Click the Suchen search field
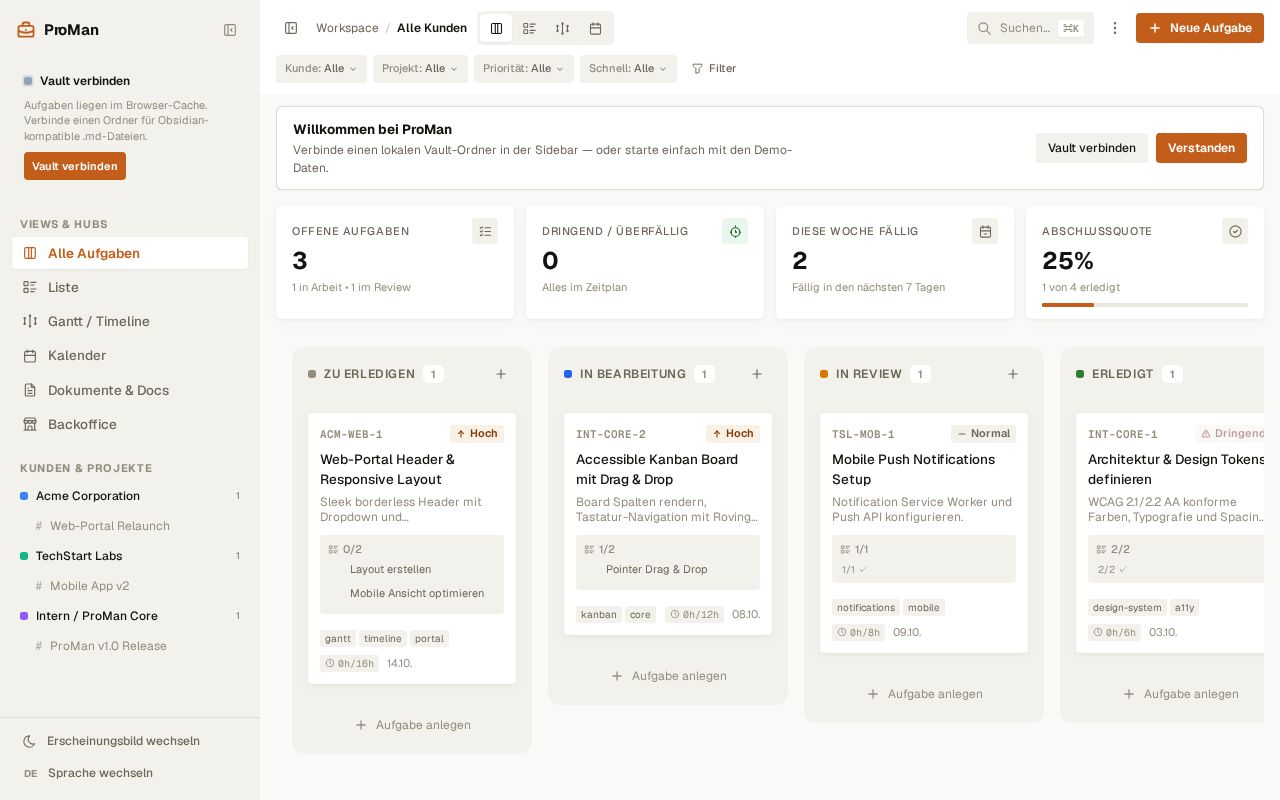 click(x=1030, y=28)
